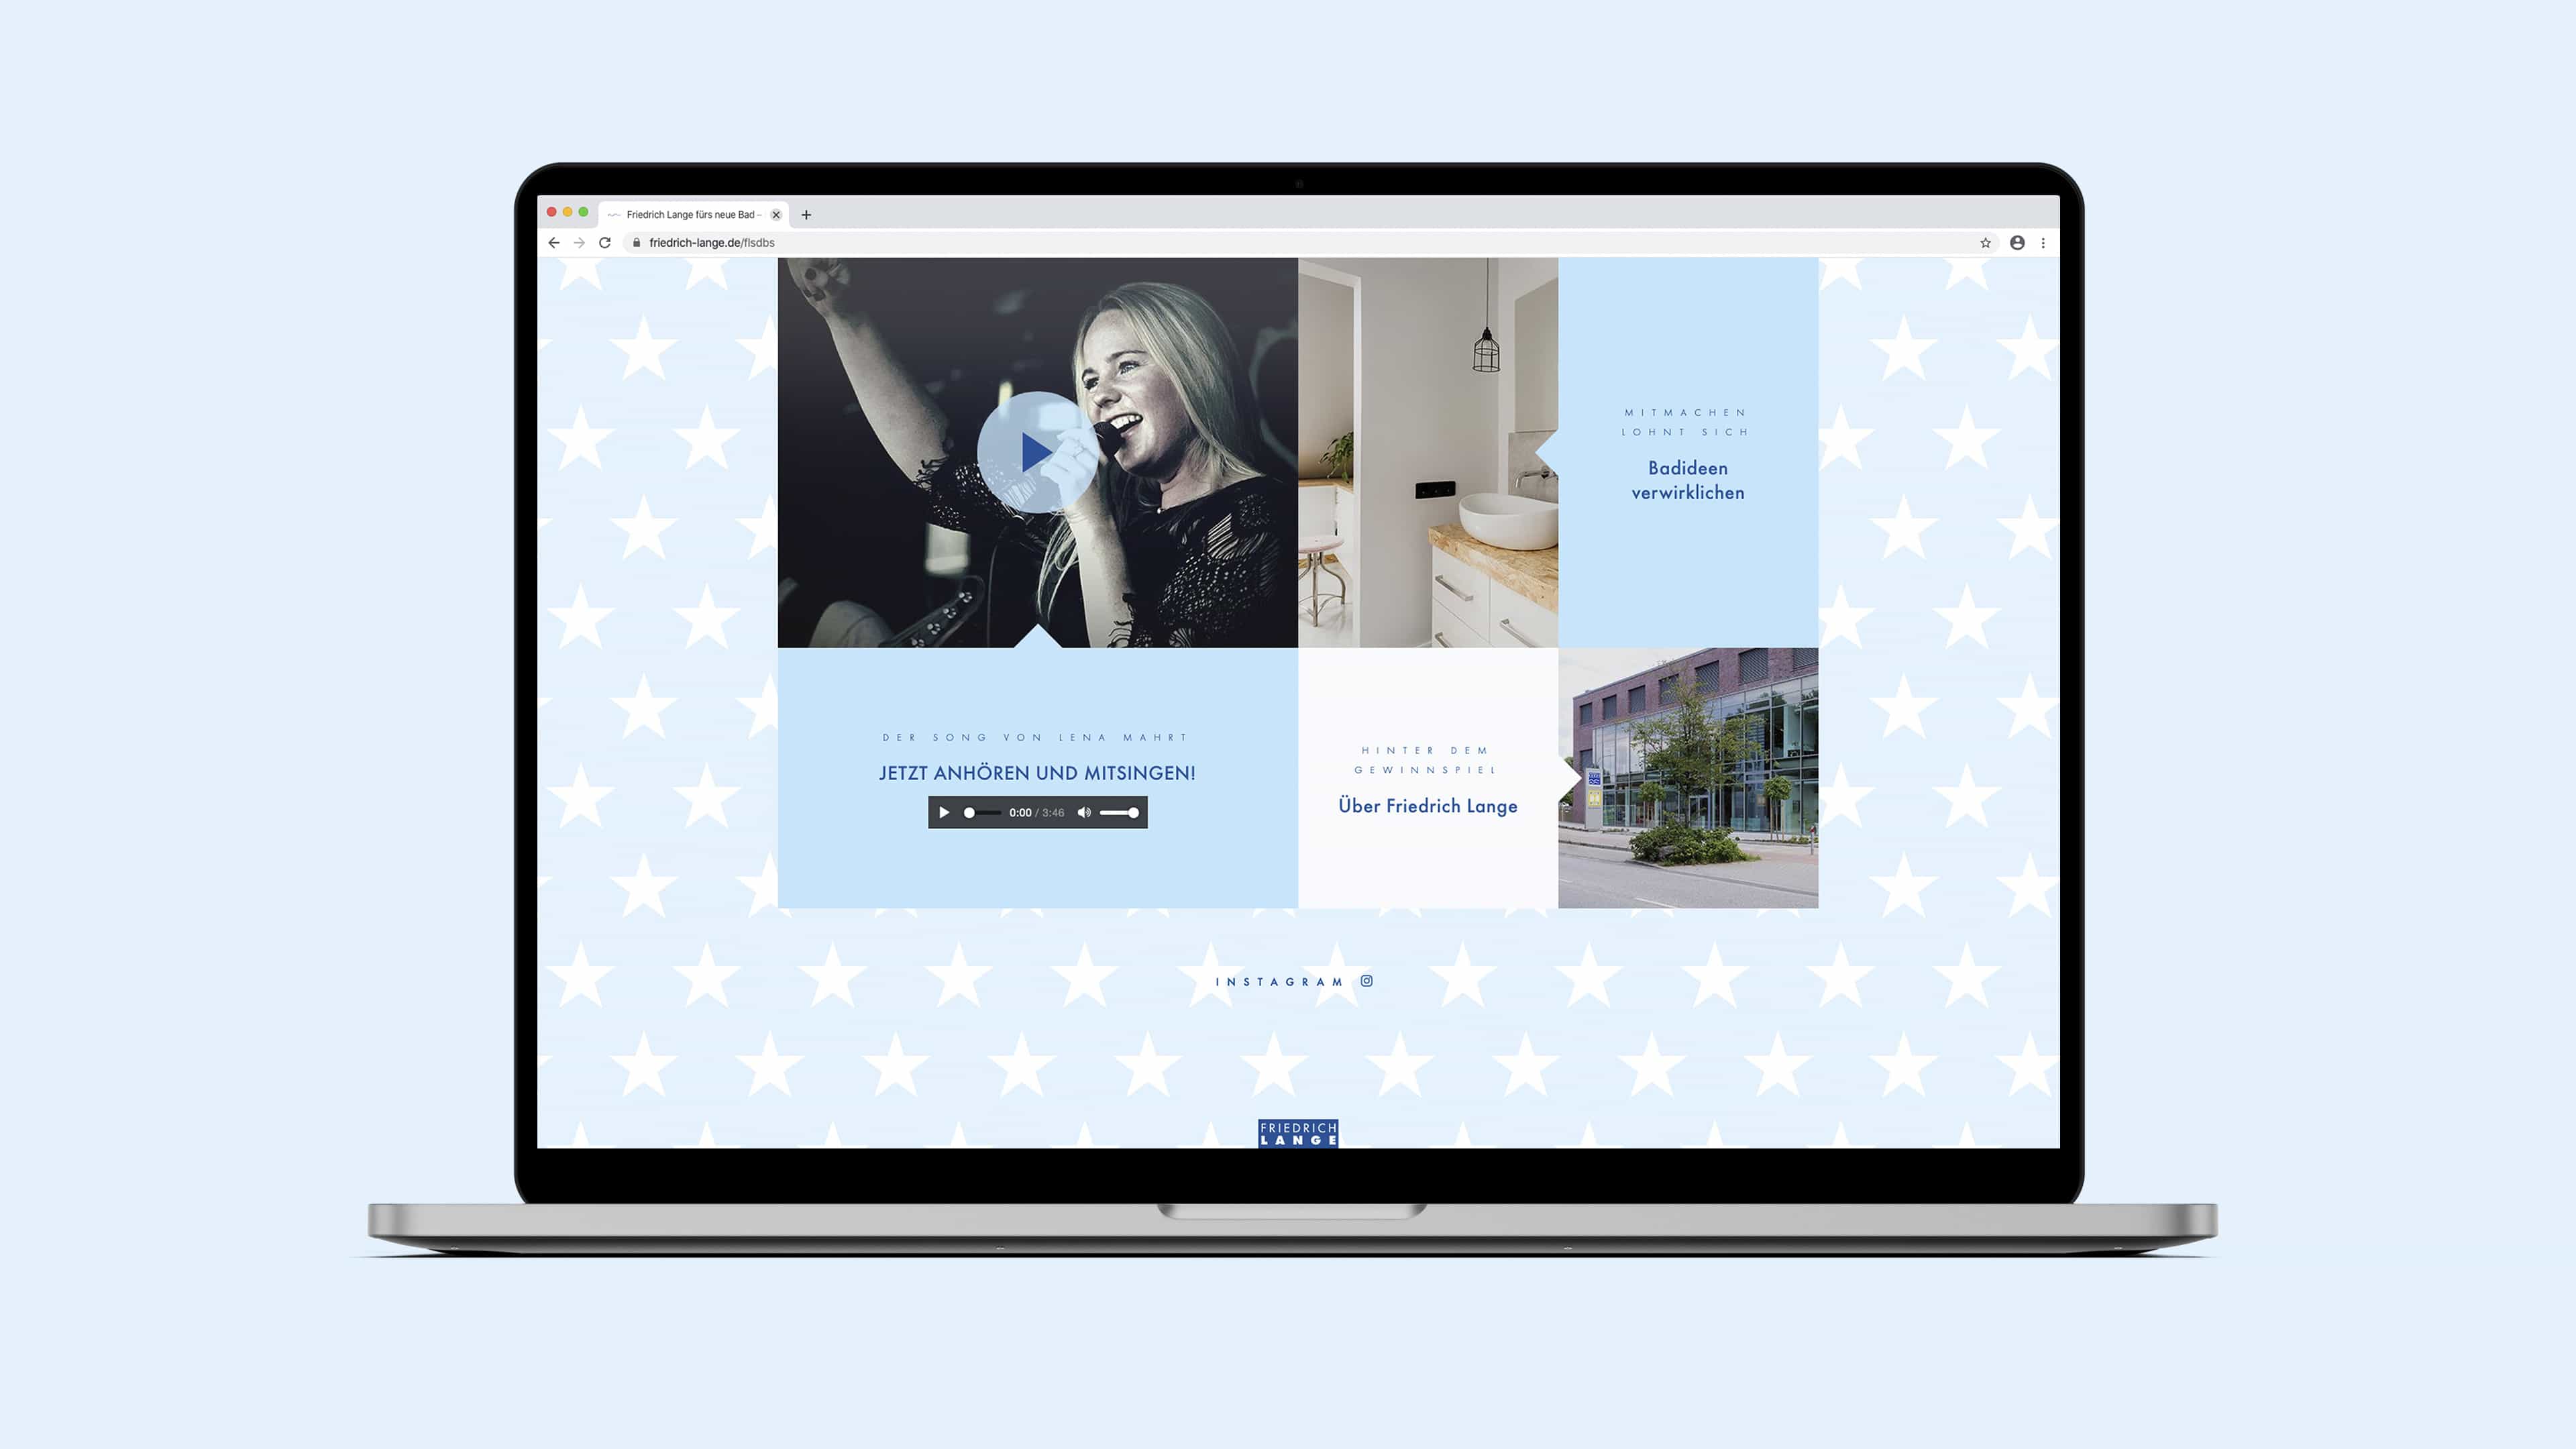This screenshot has width=2576, height=1449.
Task: Go back to previous page
Action: click(x=554, y=243)
